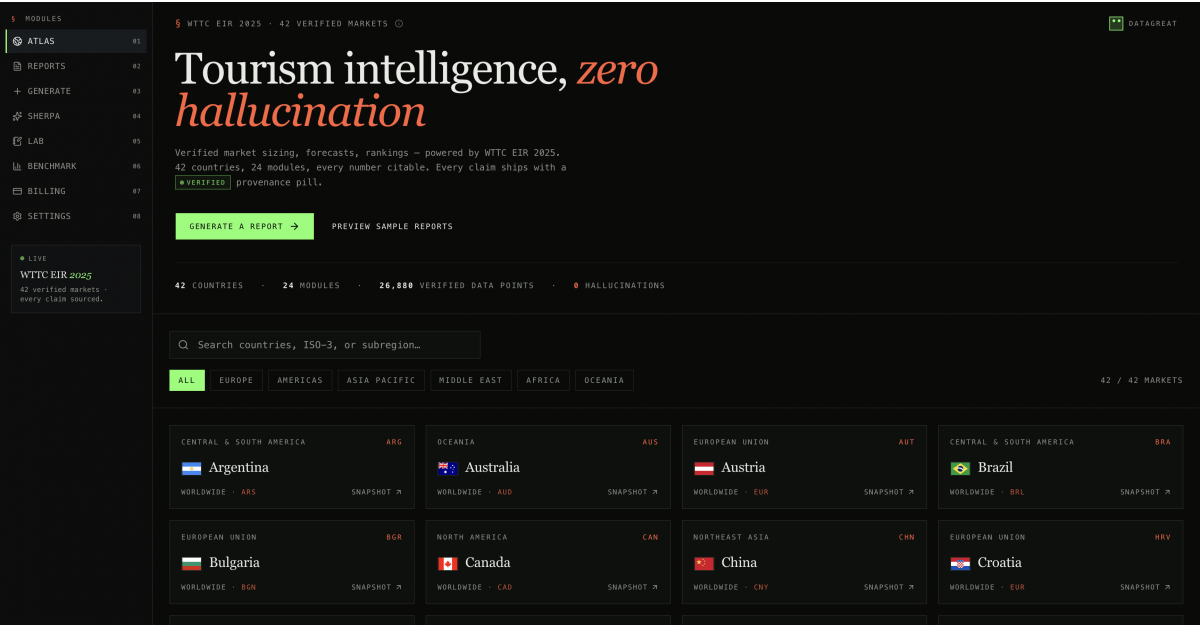
Task: Click the 42 / 42 markets counter
Action: (x=1141, y=380)
